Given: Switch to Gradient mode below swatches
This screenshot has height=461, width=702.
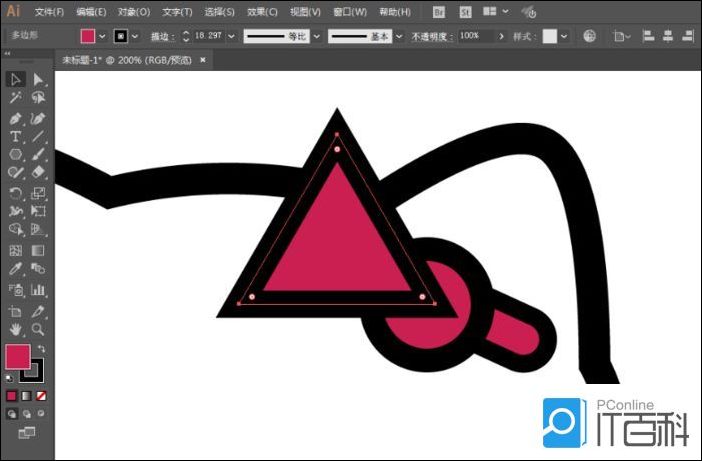Looking at the screenshot, I should [x=27, y=396].
